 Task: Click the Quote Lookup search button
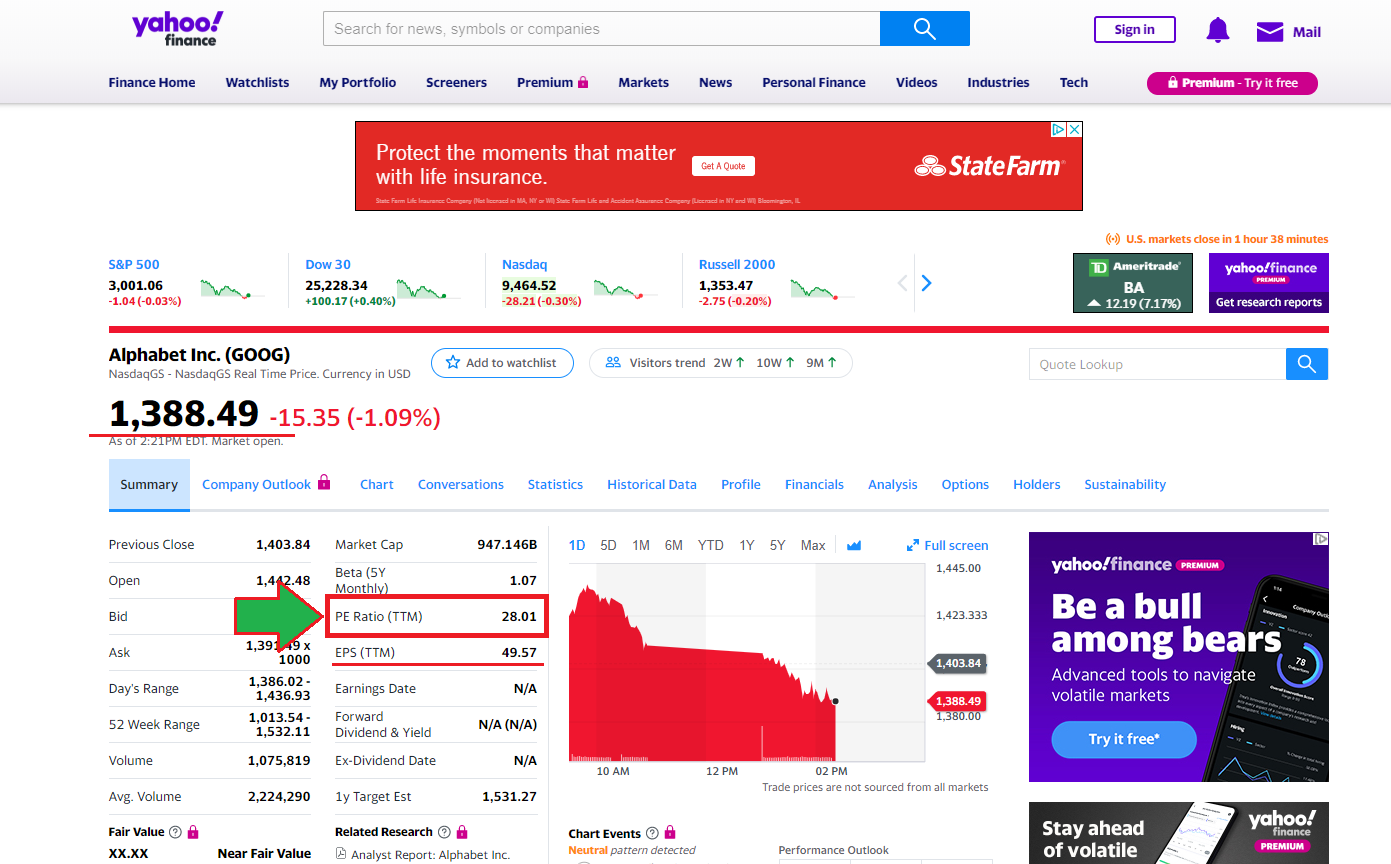(1307, 364)
